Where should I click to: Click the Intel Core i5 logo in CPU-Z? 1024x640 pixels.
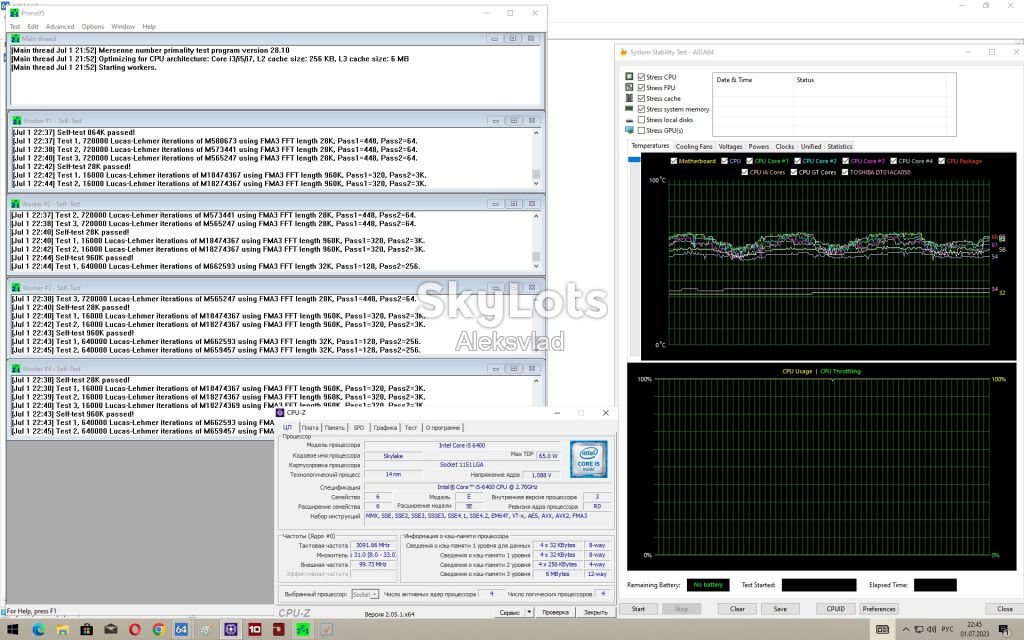tap(588, 458)
